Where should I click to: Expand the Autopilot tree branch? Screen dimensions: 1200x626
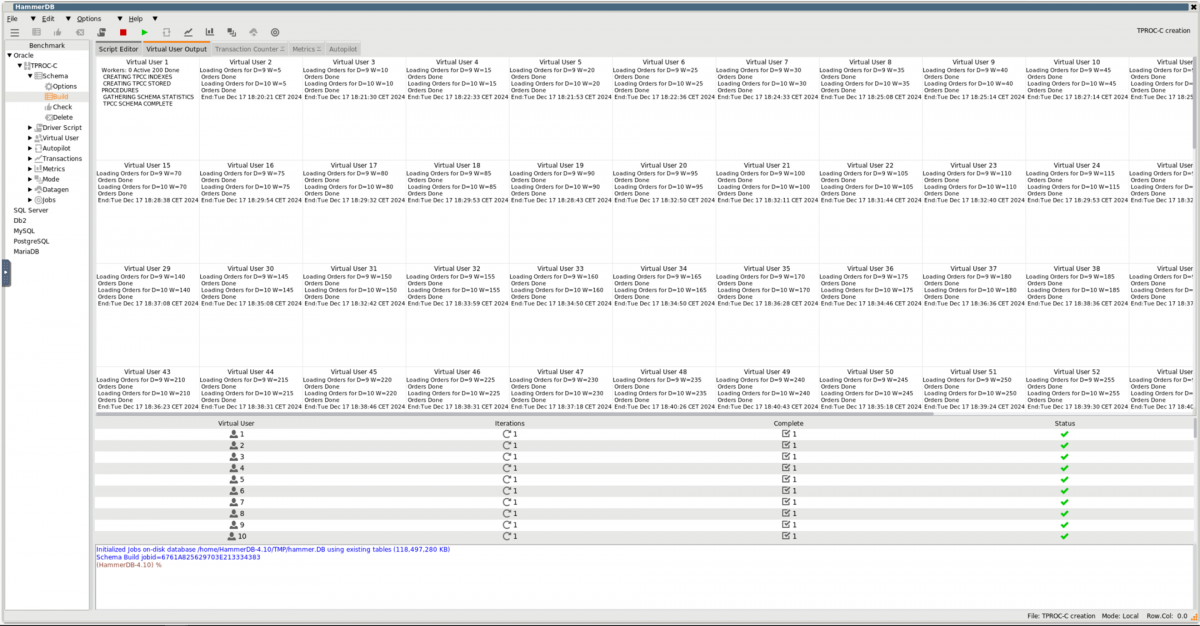[30, 147]
